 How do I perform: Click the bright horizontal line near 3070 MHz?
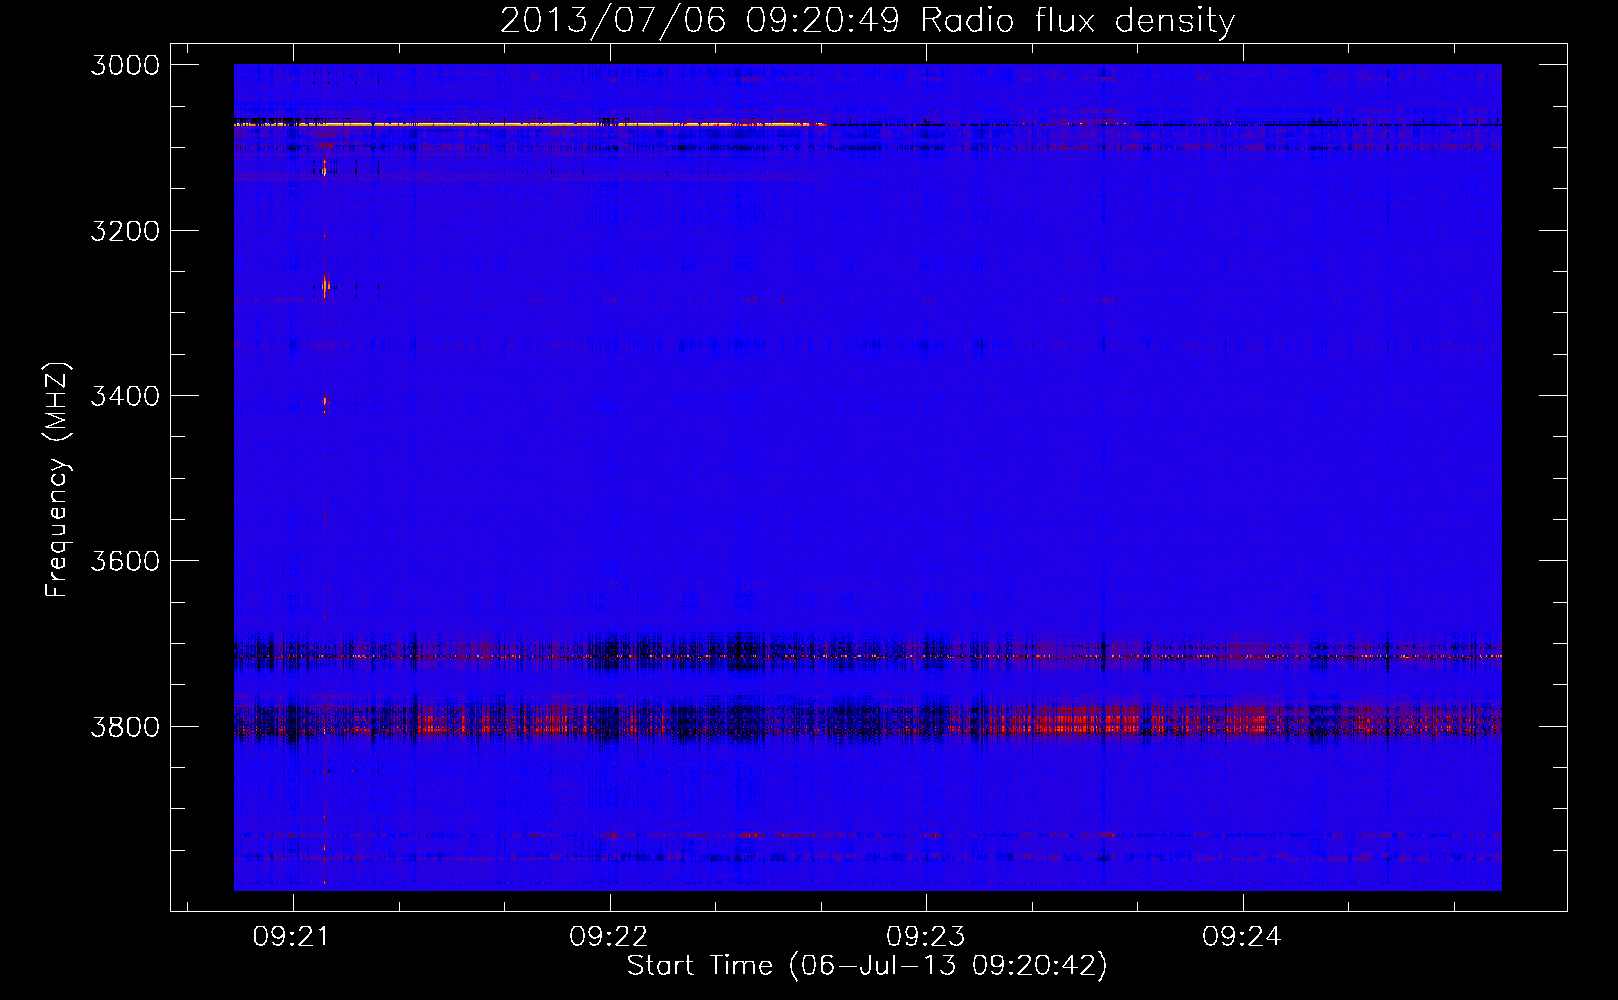[x=530, y=124]
